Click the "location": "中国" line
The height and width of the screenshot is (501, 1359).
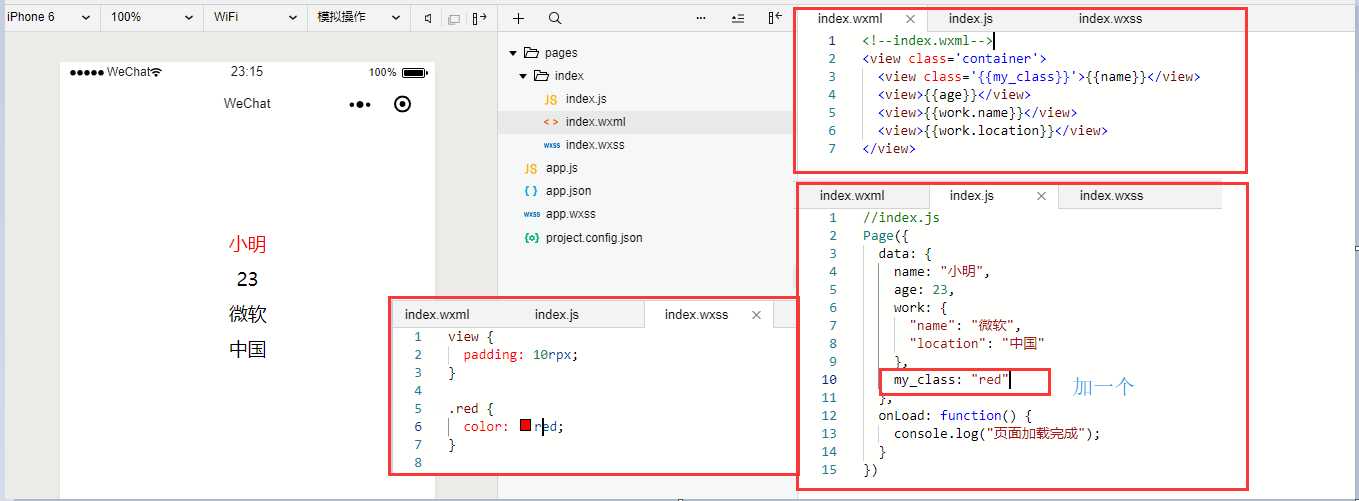pyautogui.click(x=977, y=344)
